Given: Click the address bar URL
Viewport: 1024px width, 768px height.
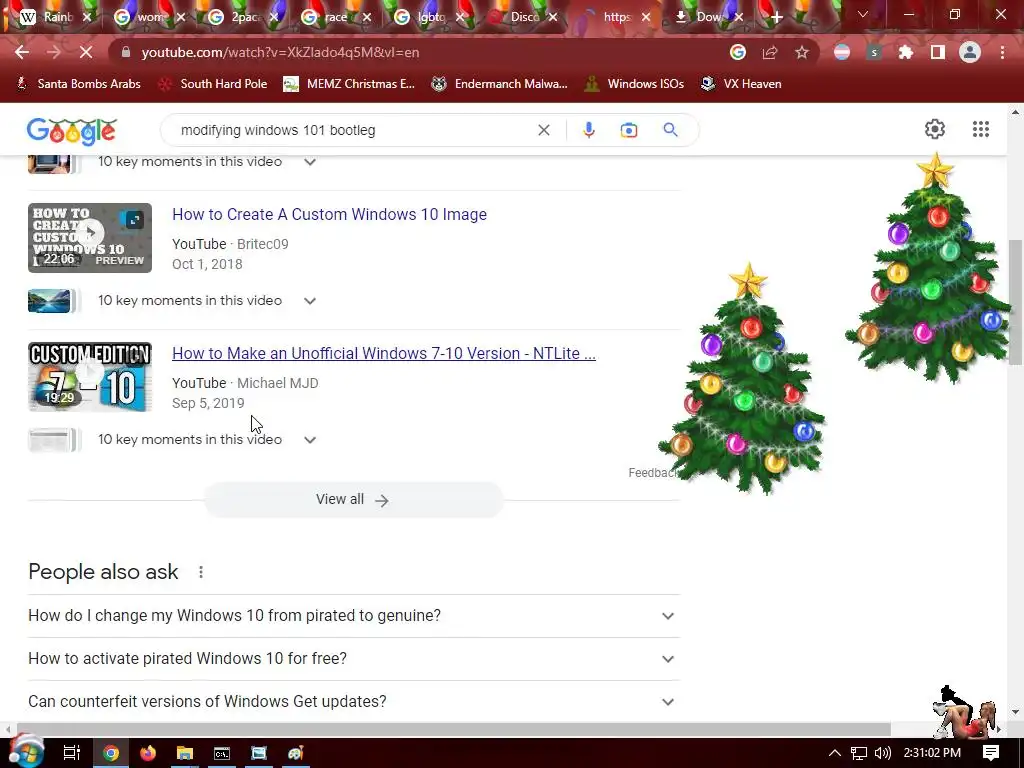Looking at the screenshot, I should (280, 52).
